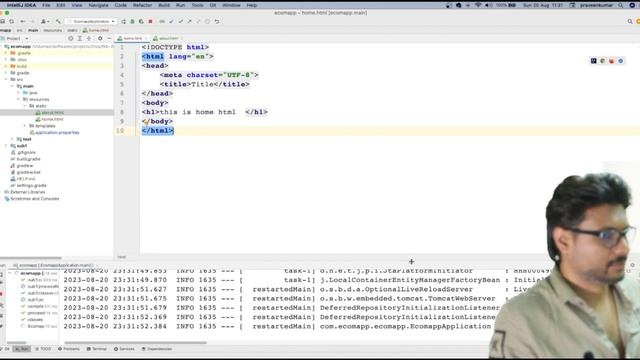Open in Firefox browser icon in editor
Viewport: 640px width, 360px height.
611,61
